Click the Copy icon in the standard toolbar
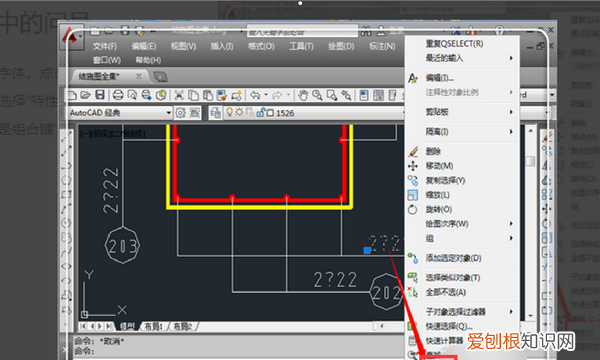This screenshot has width=600, height=360. [x=193, y=95]
